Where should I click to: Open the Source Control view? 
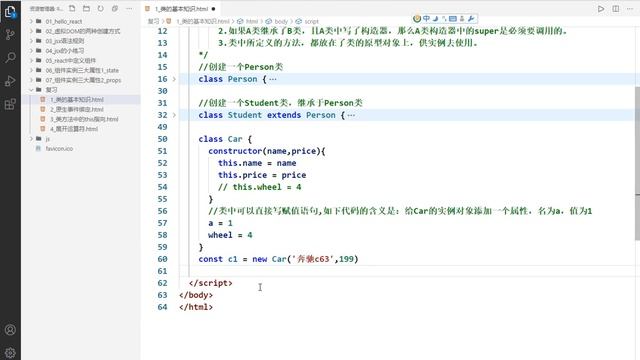10,35
